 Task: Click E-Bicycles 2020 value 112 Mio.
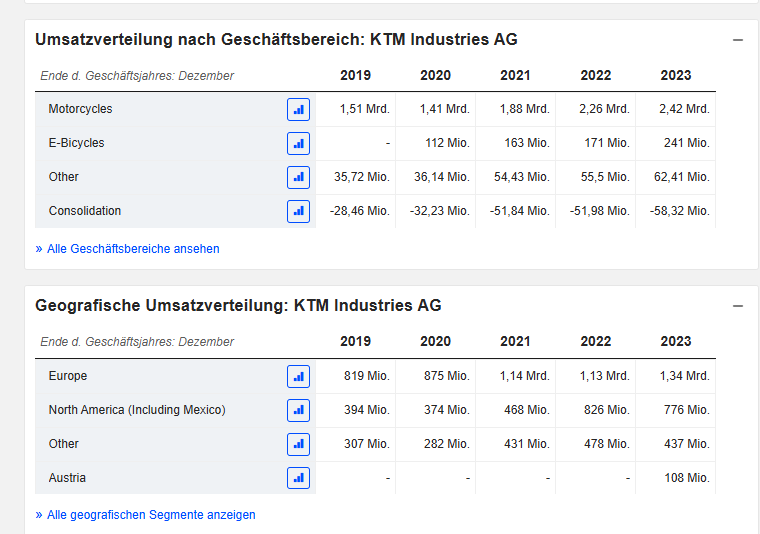pyautogui.click(x=447, y=143)
